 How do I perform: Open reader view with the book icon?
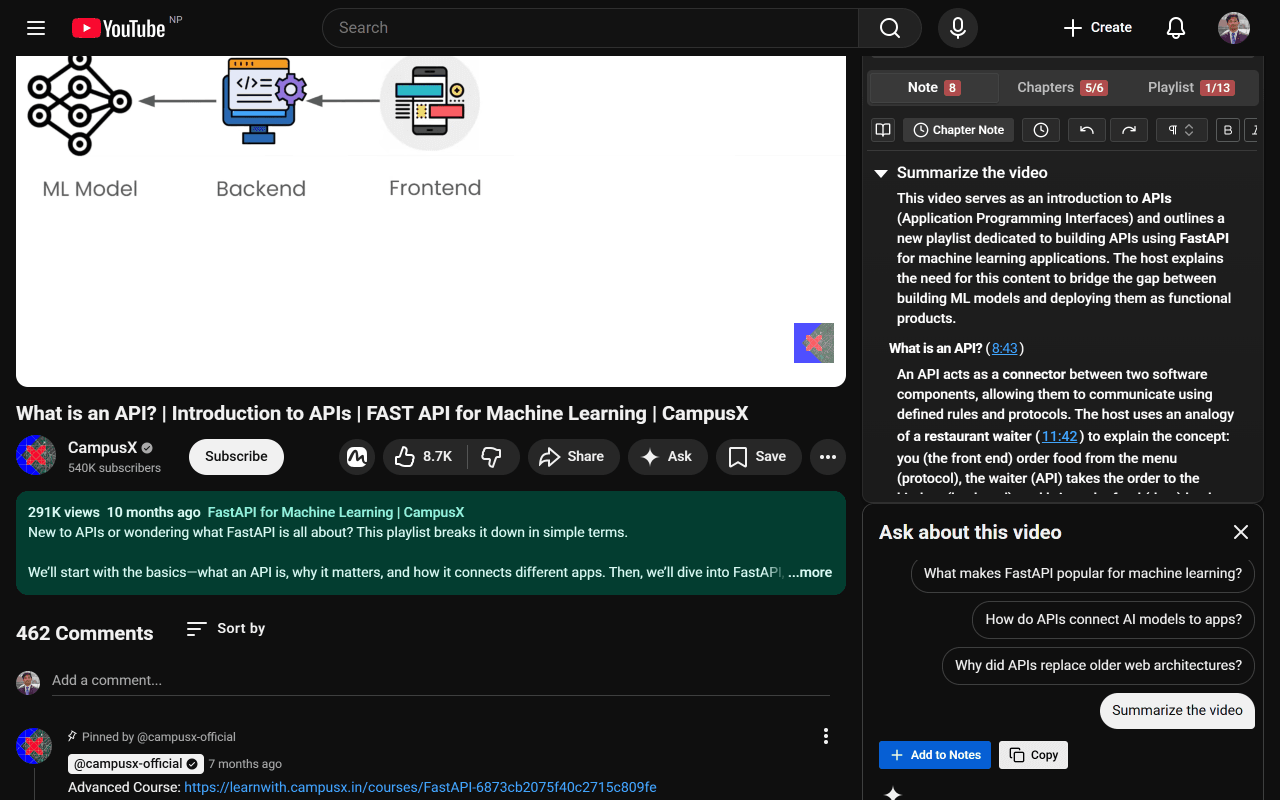coord(883,129)
